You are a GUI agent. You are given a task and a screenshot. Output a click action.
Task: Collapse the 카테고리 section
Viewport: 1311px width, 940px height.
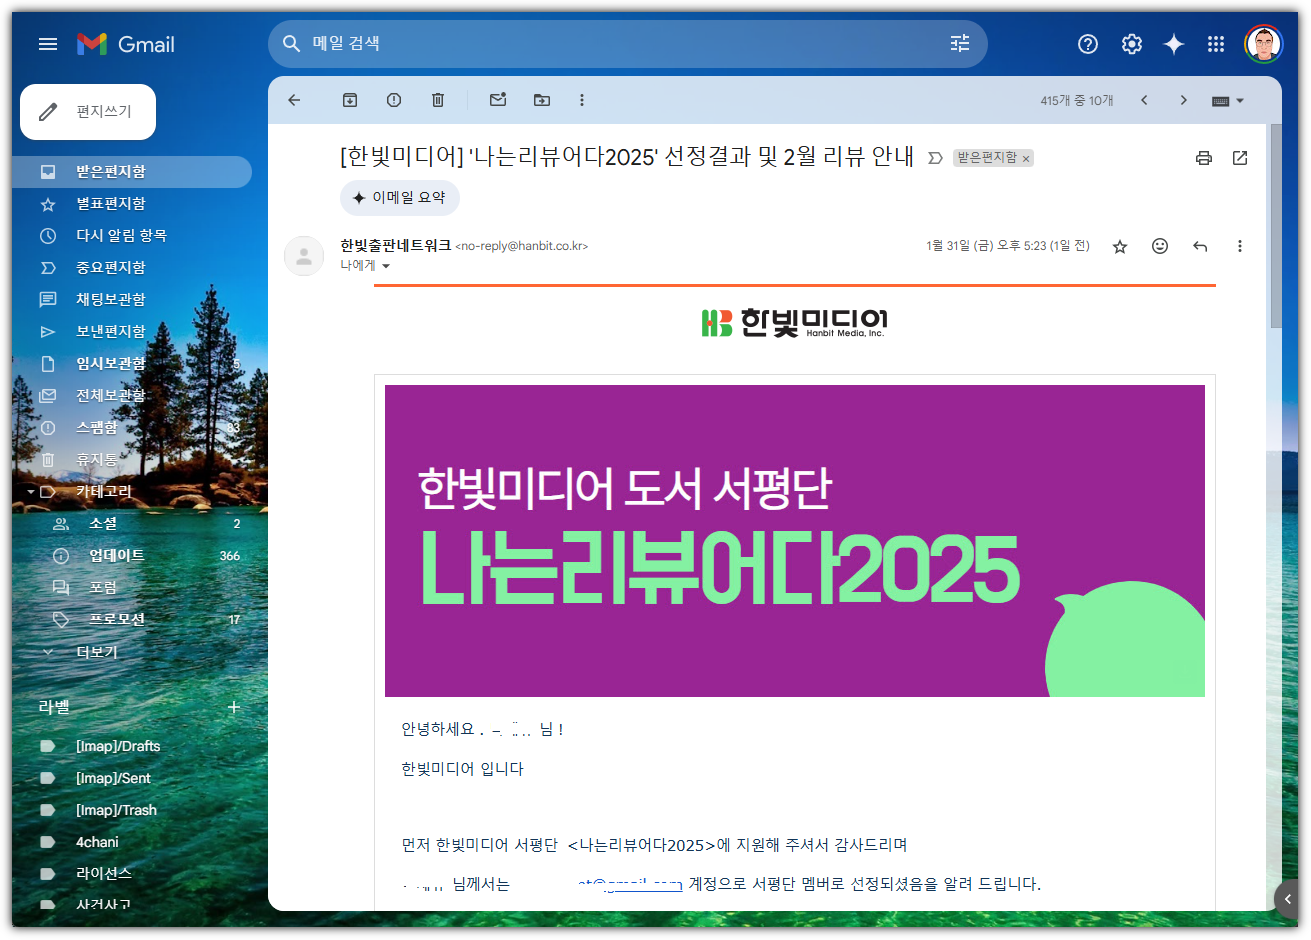(31, 492)
